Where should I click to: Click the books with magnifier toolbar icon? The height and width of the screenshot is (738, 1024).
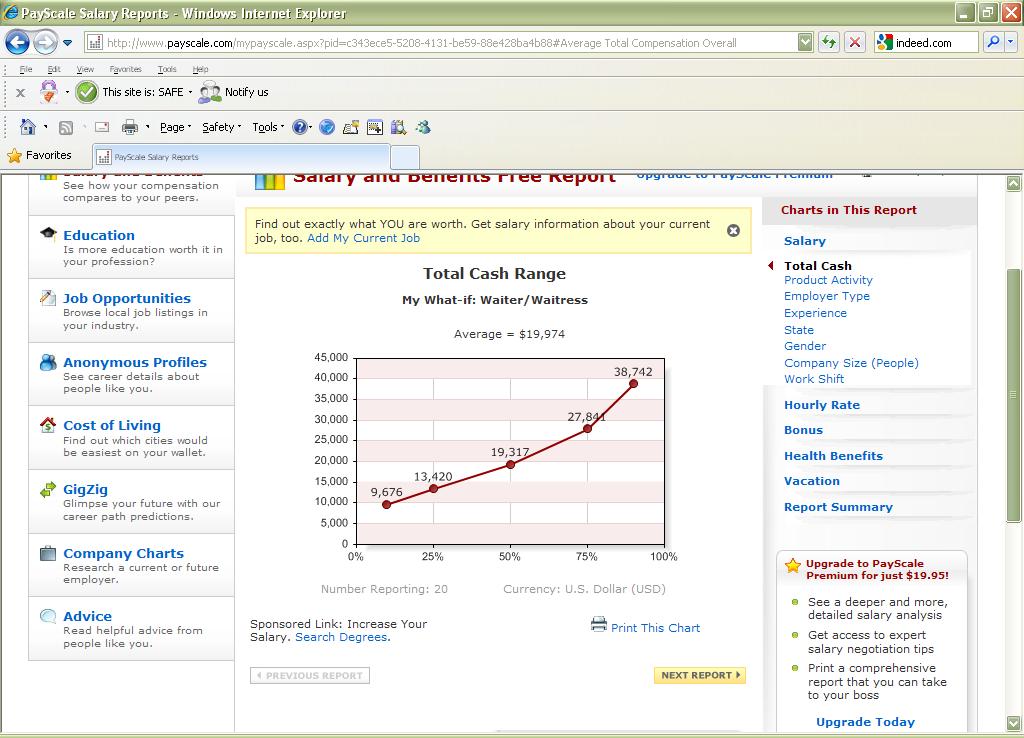pyautogui.click(x=398, y=127)
